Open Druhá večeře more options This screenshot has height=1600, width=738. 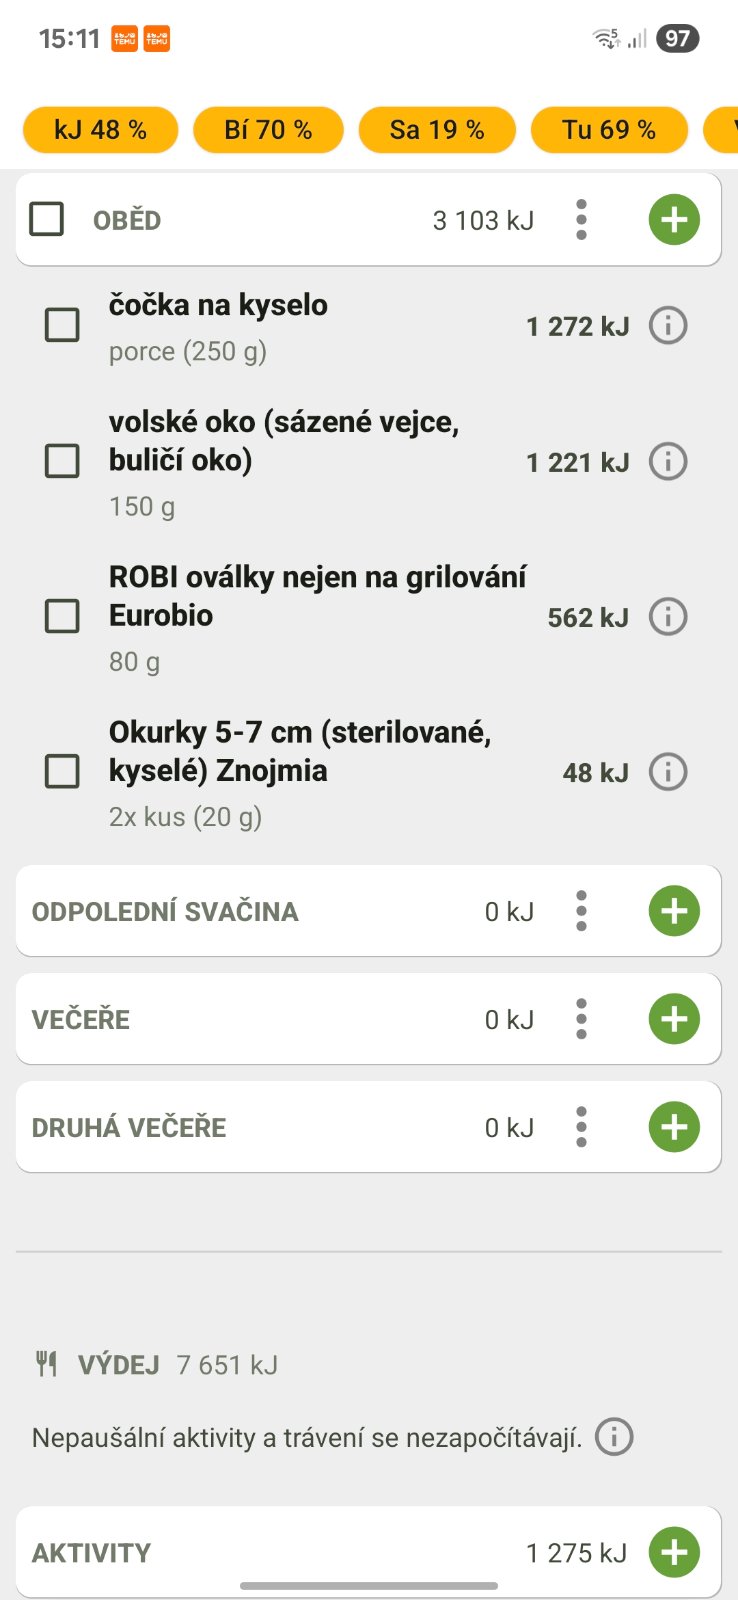[x=581, y=1127]
